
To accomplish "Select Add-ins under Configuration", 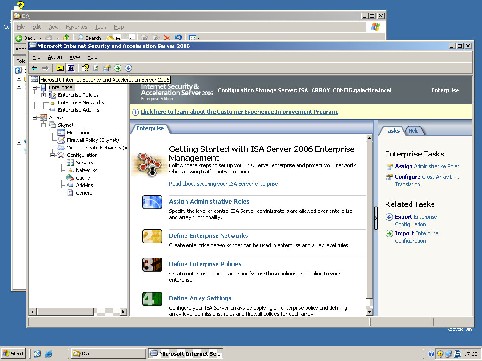I will tap(84, 185).
